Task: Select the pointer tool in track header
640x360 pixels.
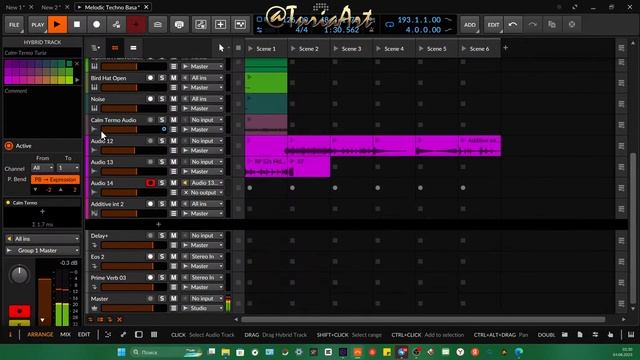Action: [x=221, y=48]
